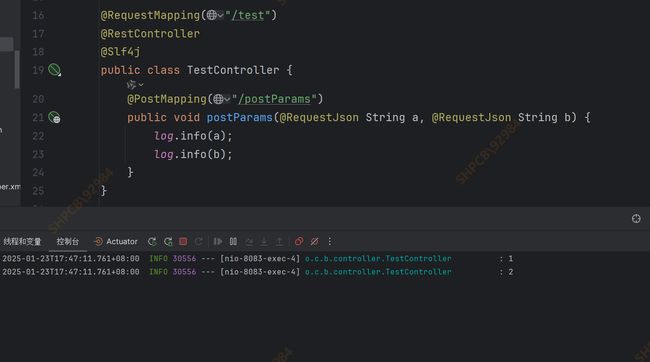This screenshot has width=650, height=362.
Task: Stop the running application with red square
Action: 183,241
